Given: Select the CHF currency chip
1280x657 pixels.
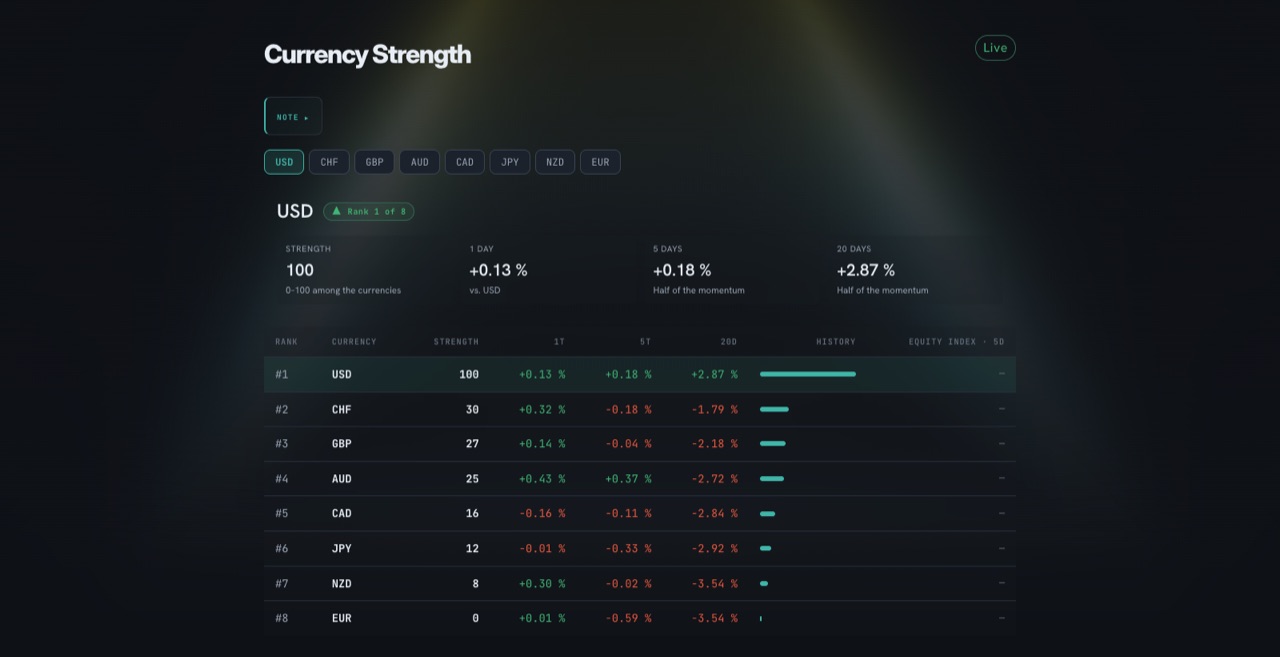Looking at the screenshot, I should (x=329, y=162).
